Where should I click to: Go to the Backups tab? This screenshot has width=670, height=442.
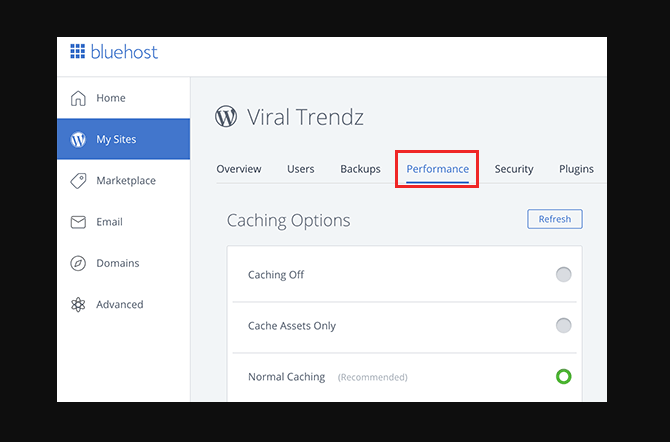click(x=360, y=169)
